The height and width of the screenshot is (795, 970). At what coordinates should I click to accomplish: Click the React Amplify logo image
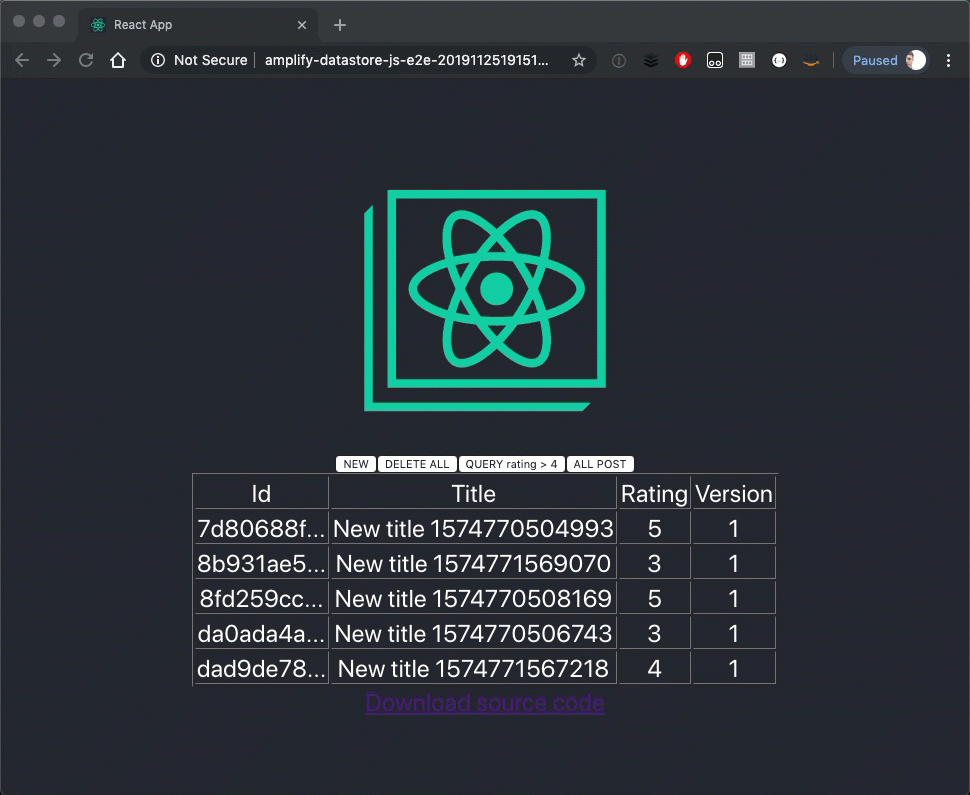pos(485,300)
